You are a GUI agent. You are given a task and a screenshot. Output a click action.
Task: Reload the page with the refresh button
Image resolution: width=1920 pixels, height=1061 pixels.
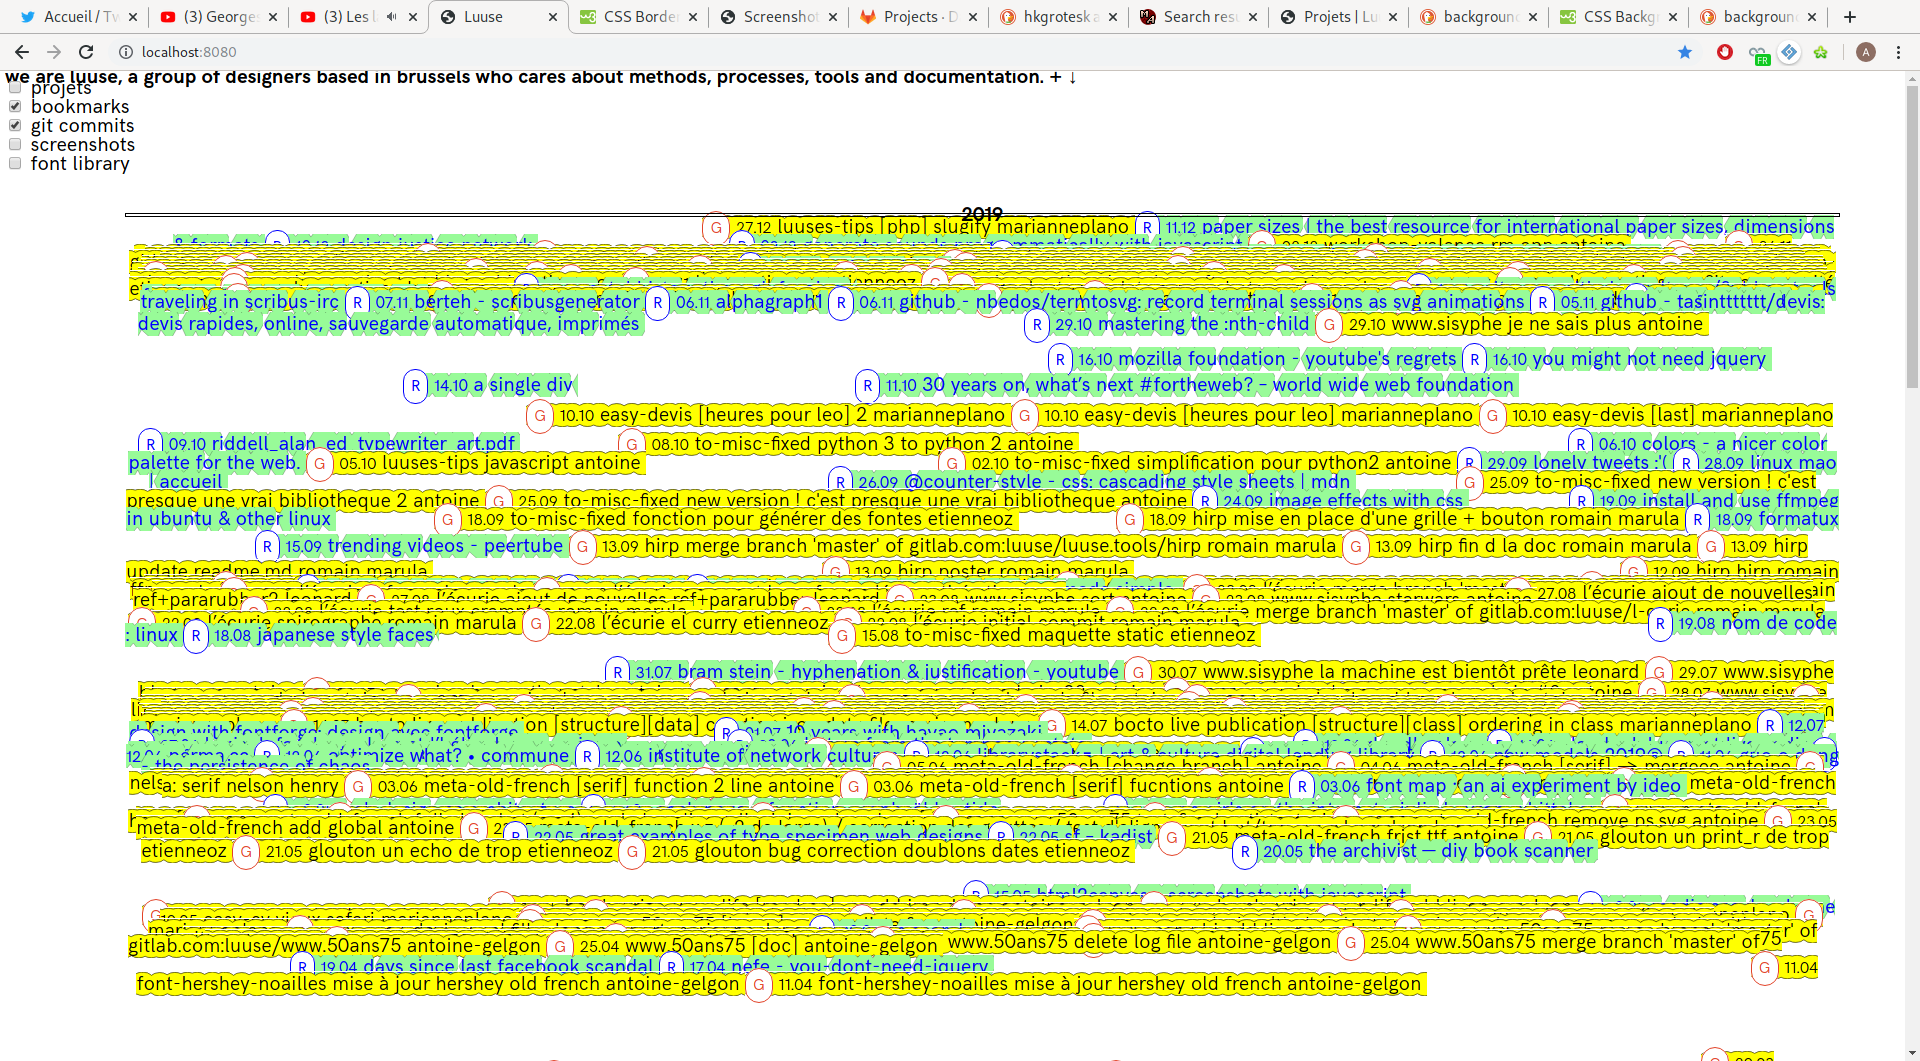pyautogui.click(x=86, y=52)
